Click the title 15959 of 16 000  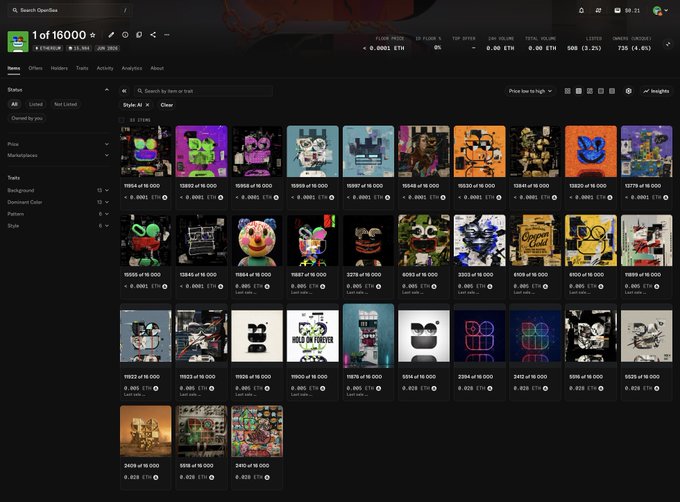309,186
